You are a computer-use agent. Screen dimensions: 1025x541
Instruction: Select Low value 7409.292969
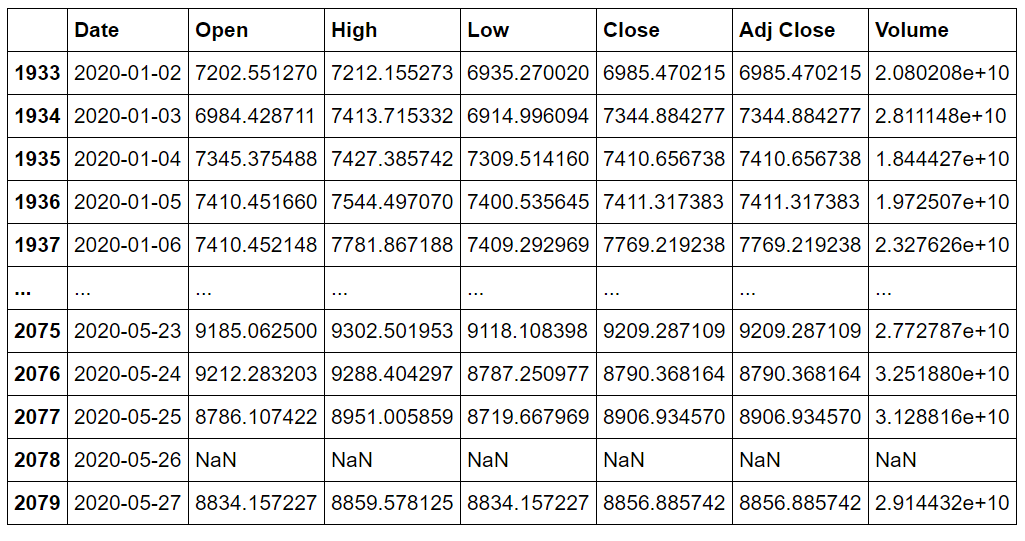point(528,245)
